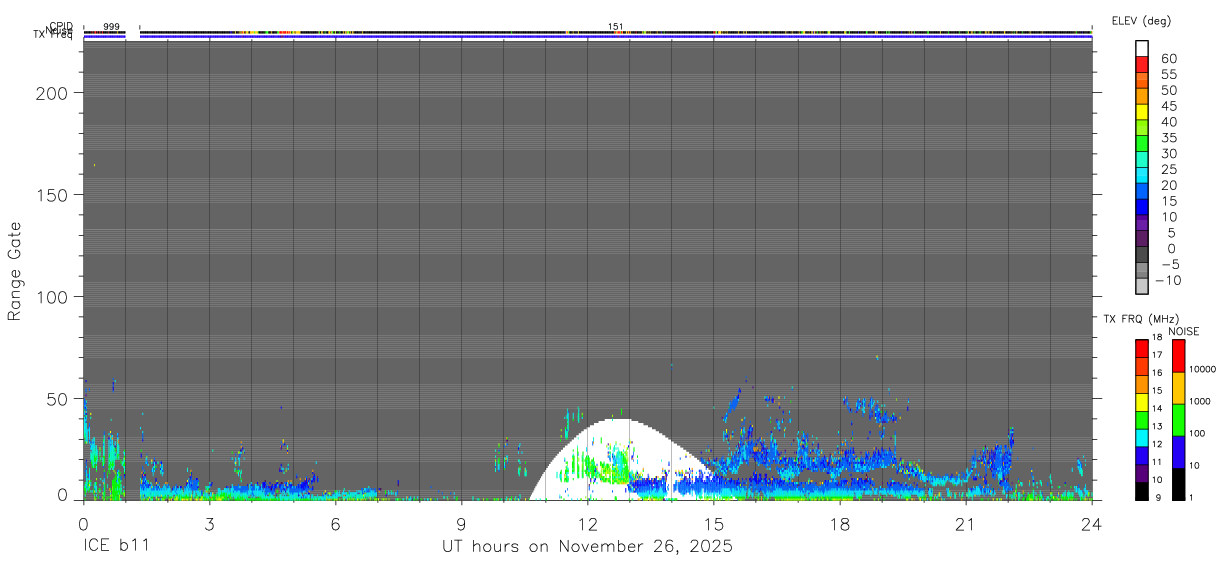Click the orange segment of NOISE colorbar

pyautogui.click(x=1177, y=388)
